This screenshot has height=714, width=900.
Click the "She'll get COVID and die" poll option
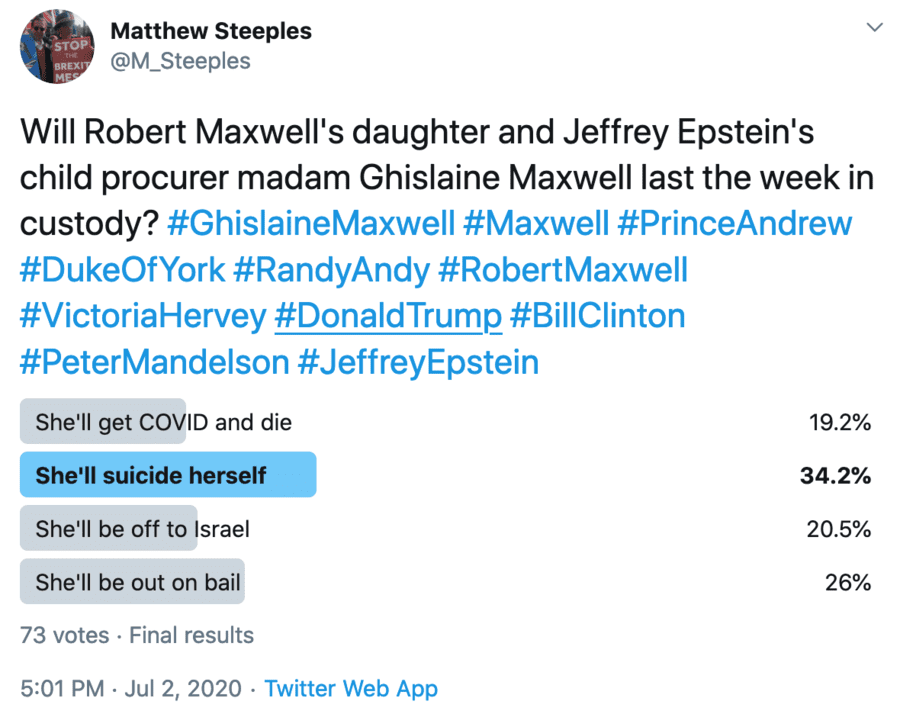point(163,422)
